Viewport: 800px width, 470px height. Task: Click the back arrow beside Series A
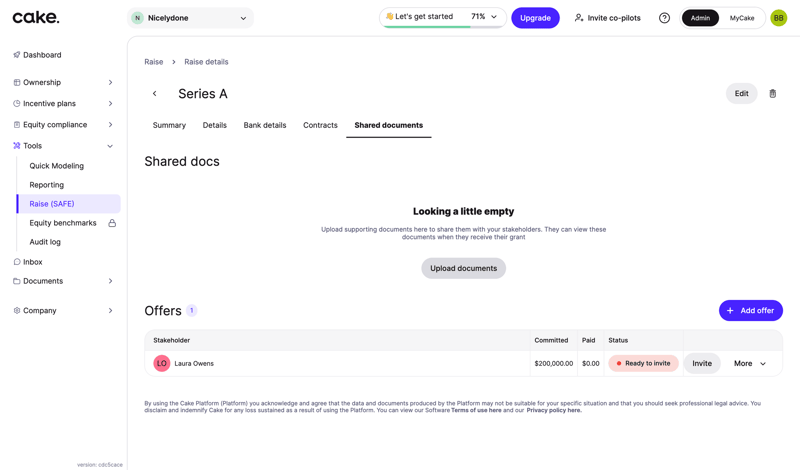(155, 94)
